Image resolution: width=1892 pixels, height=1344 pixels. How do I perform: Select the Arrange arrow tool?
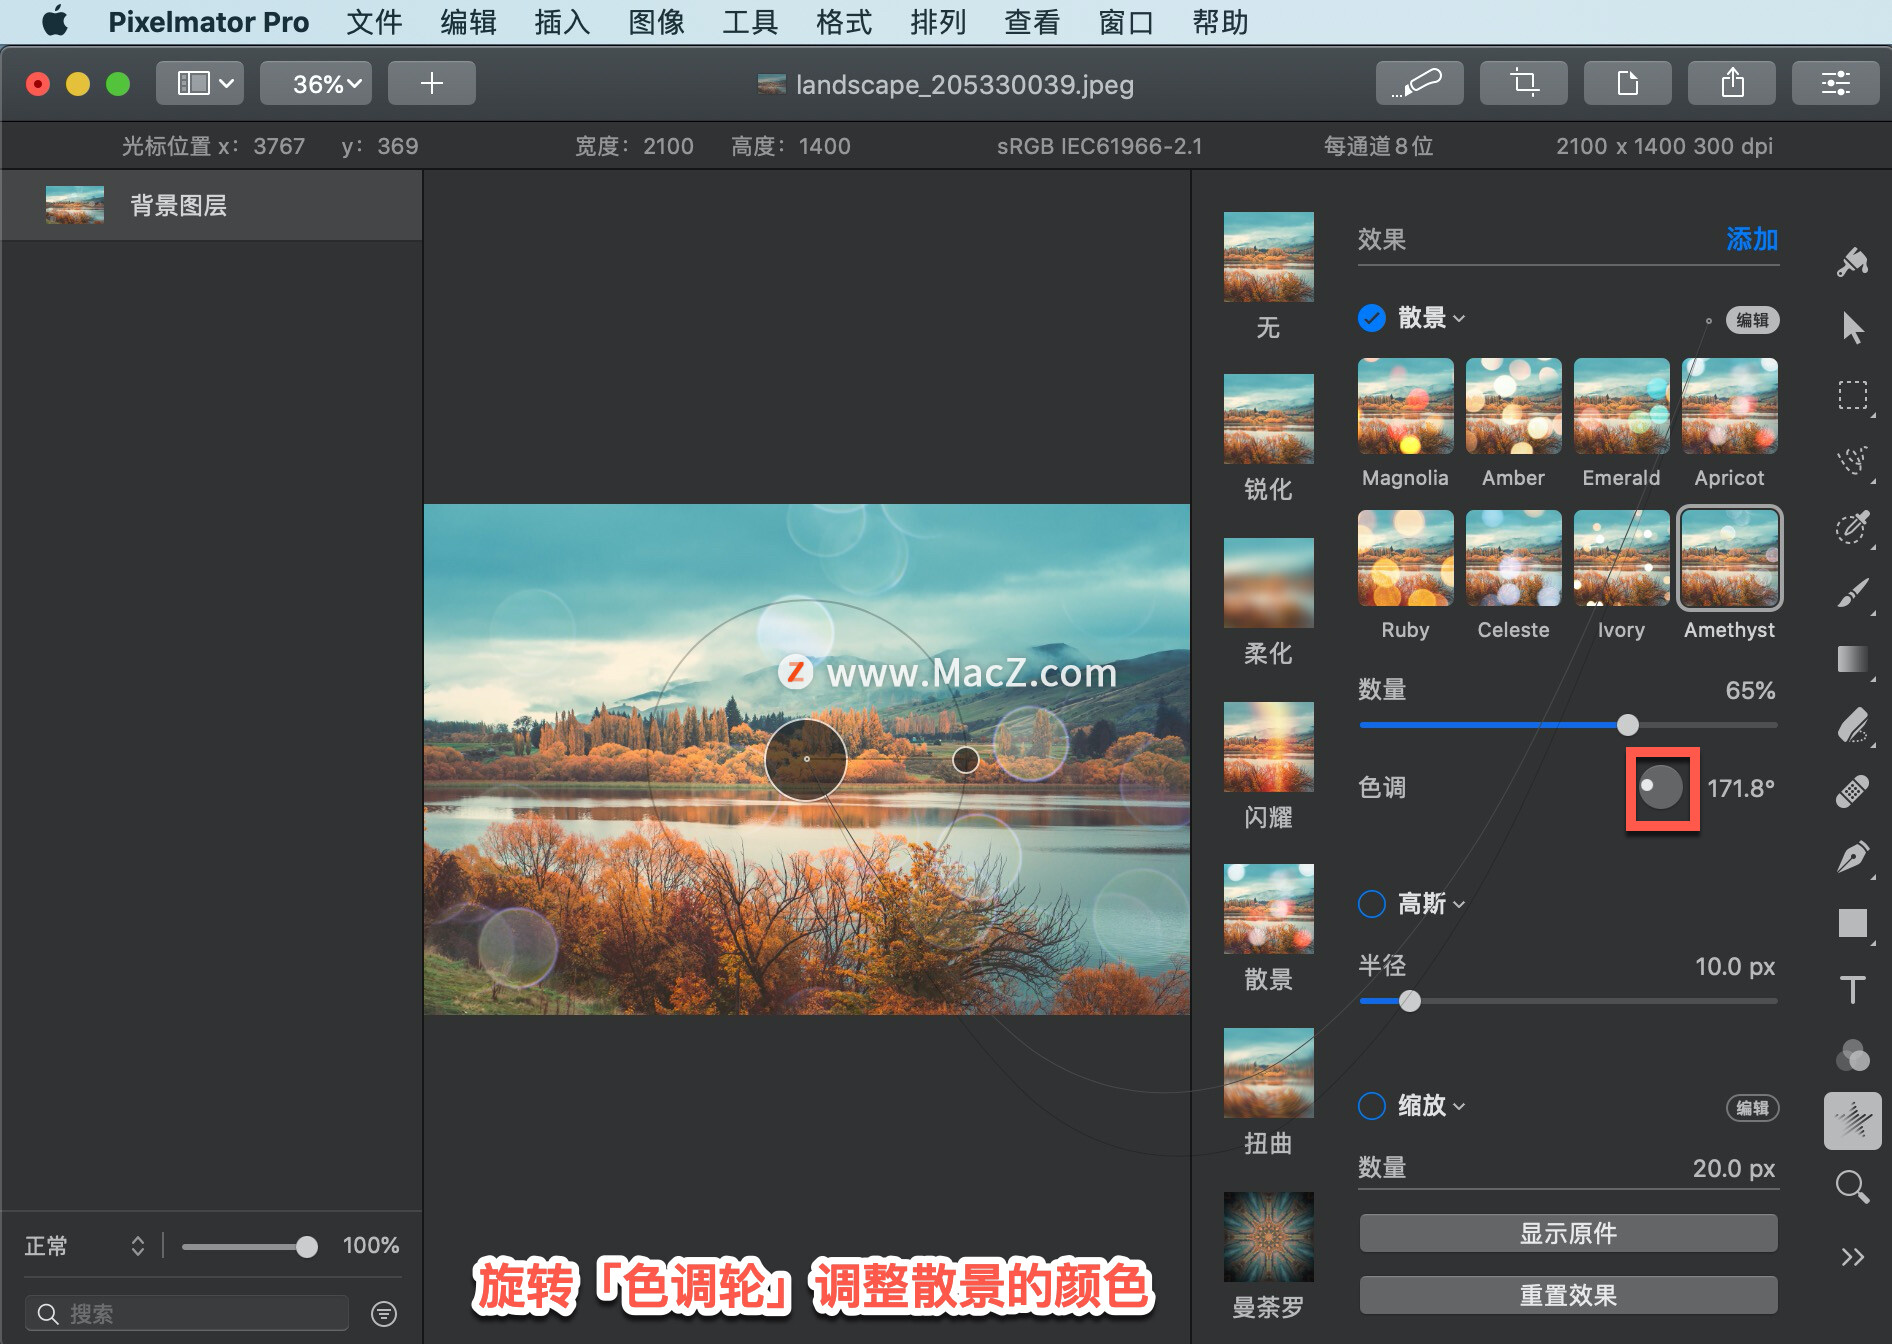(x=1853, y=328)
